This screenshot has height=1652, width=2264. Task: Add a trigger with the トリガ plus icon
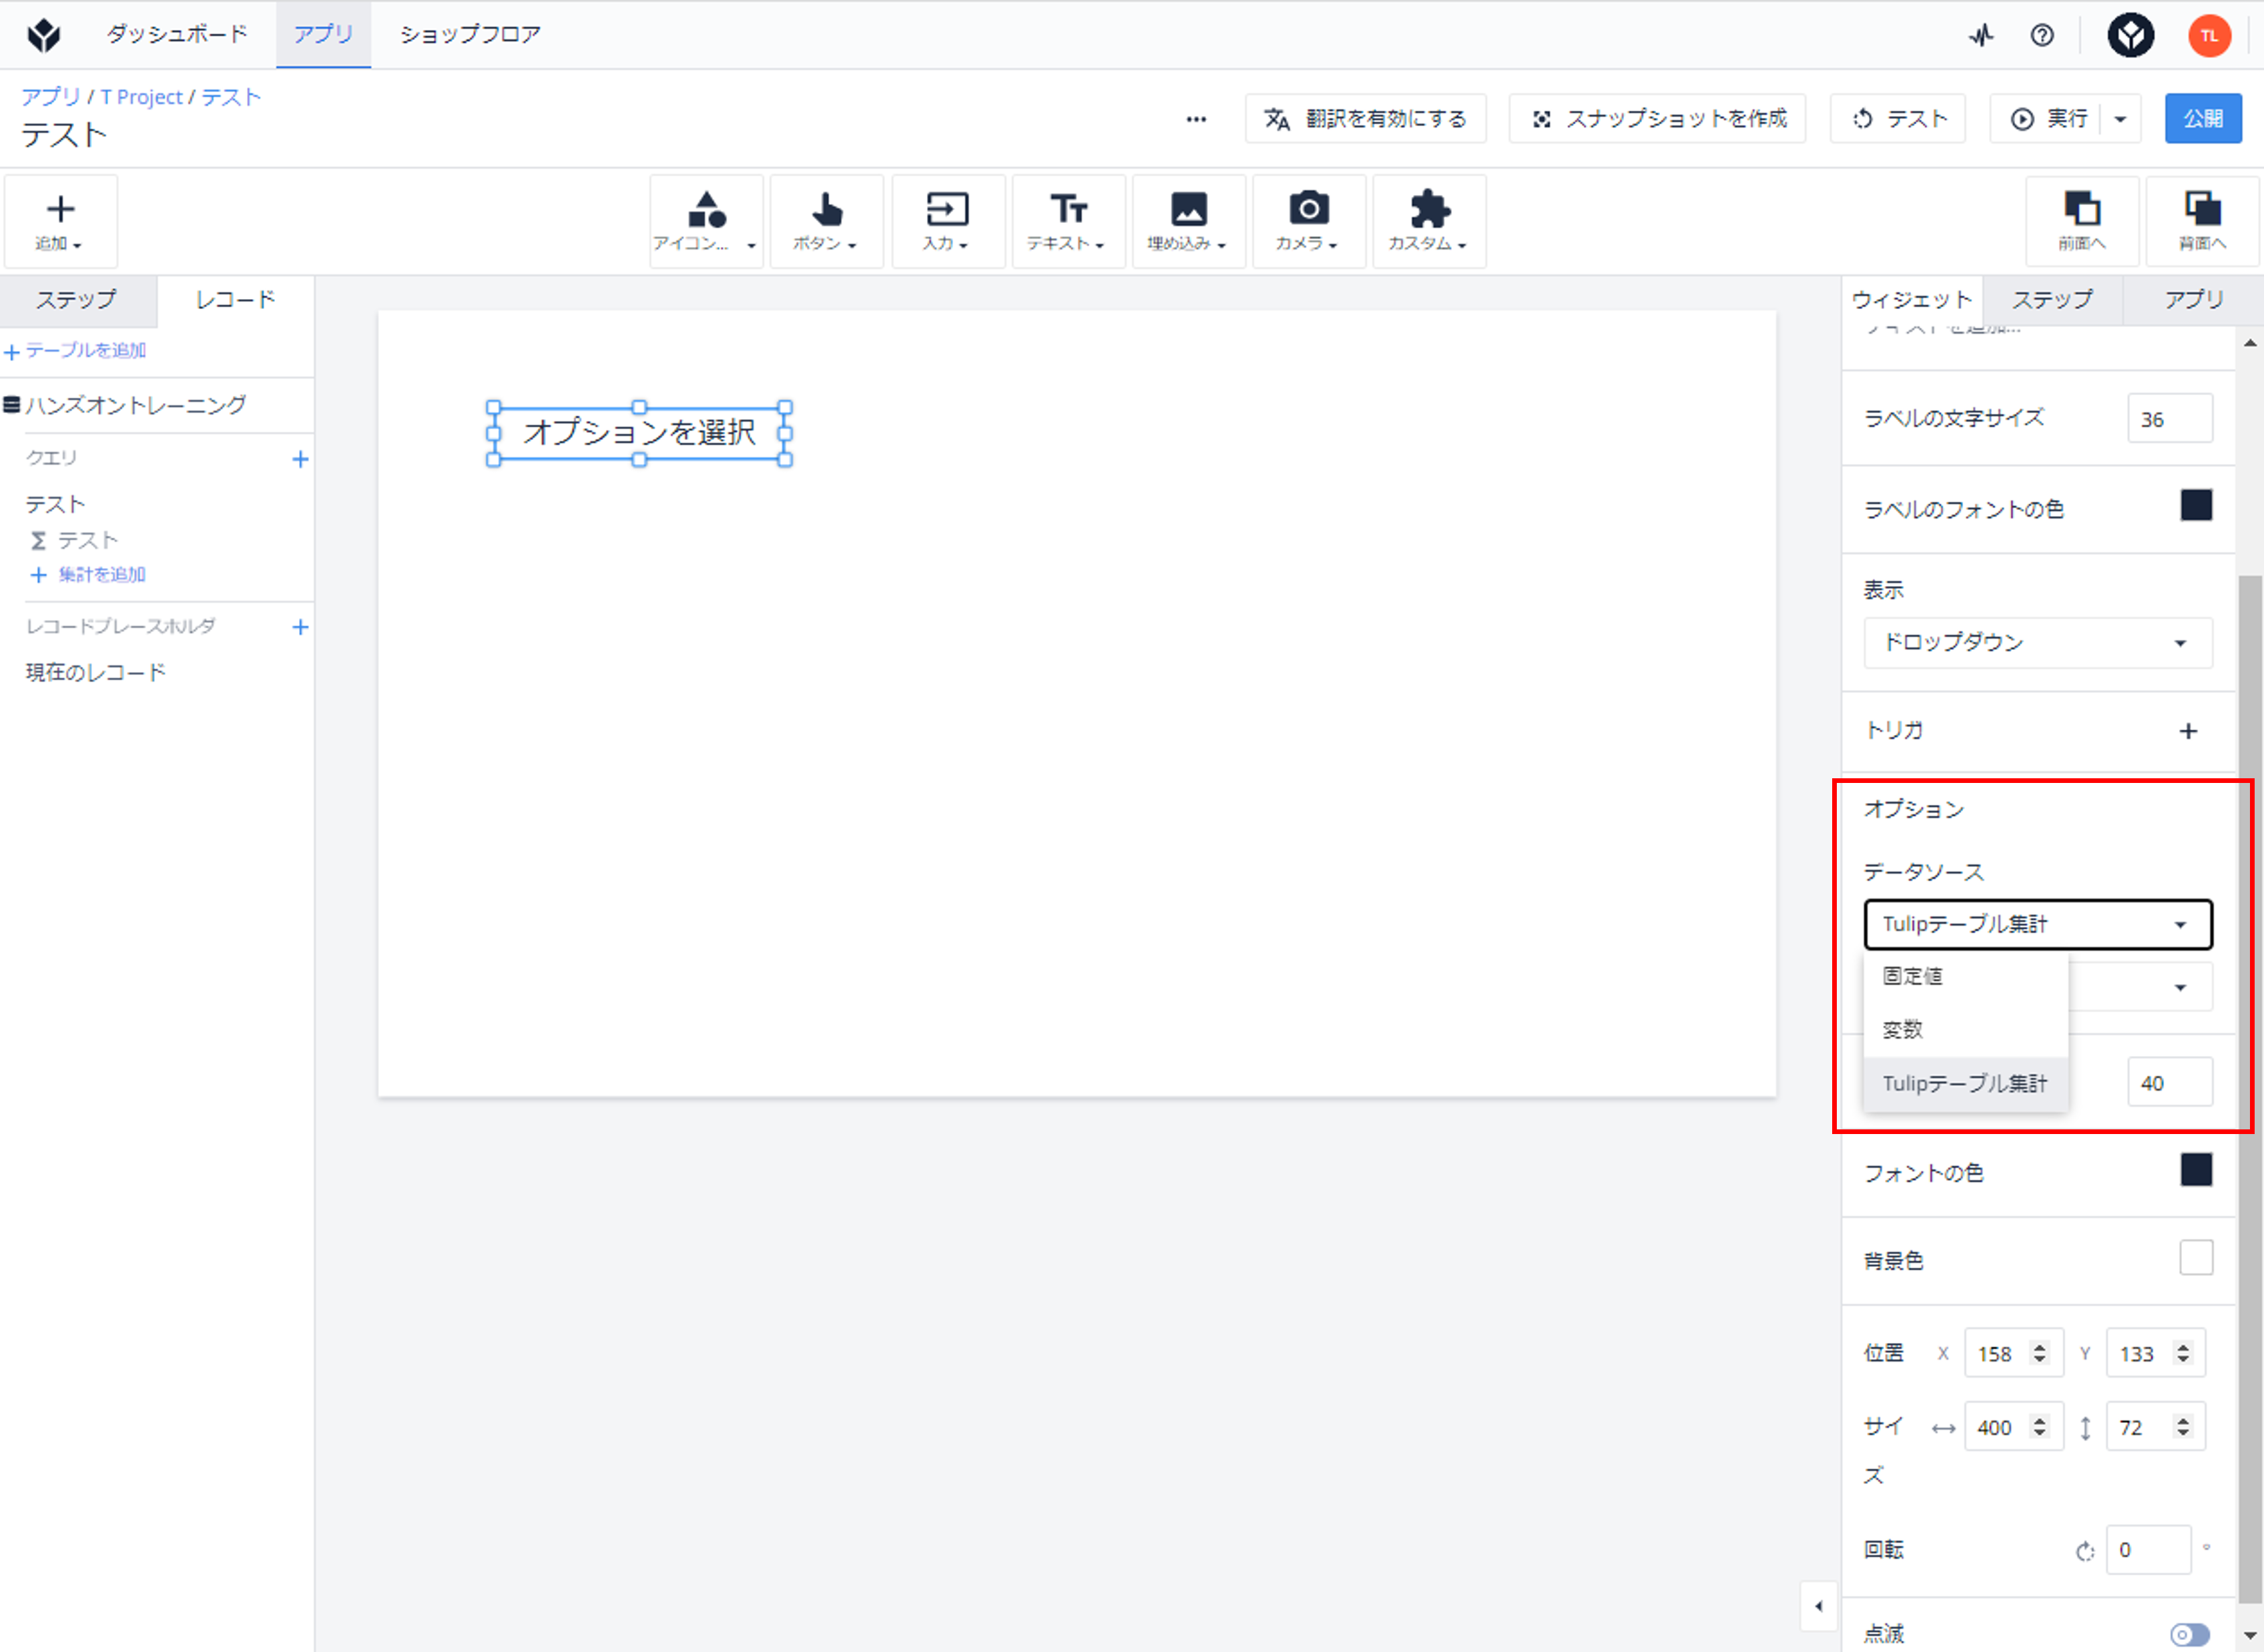point(2188,731)
